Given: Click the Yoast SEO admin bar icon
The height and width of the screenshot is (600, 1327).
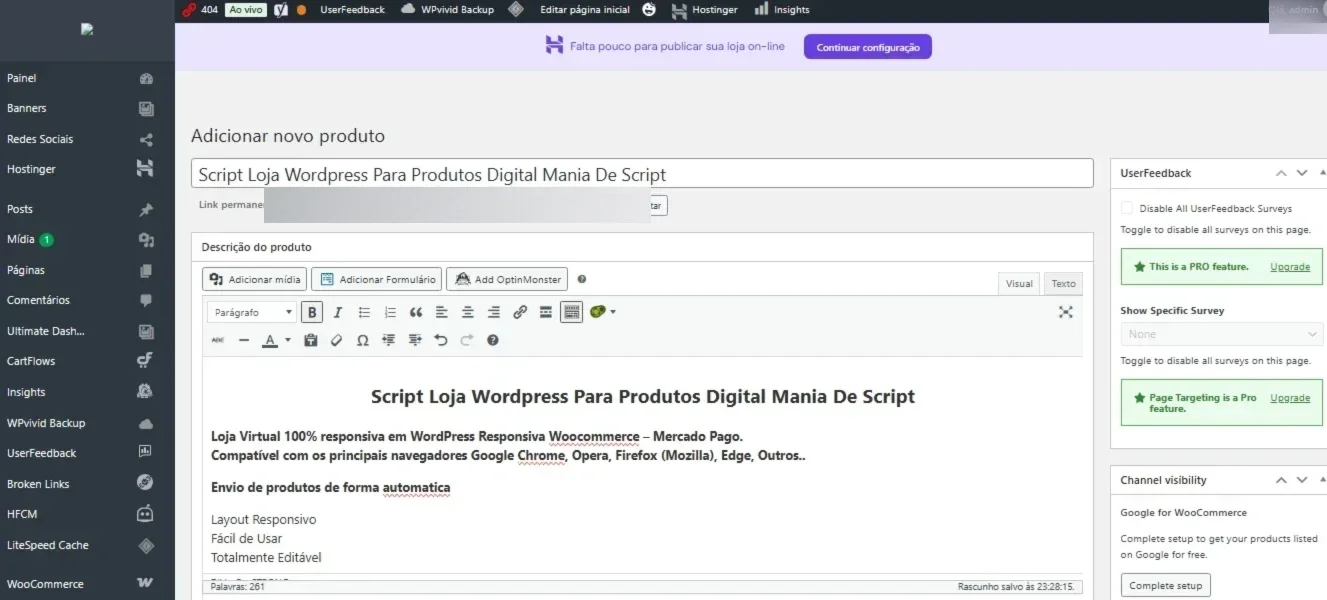Looking at the screenshot, I should click(282, 10).
